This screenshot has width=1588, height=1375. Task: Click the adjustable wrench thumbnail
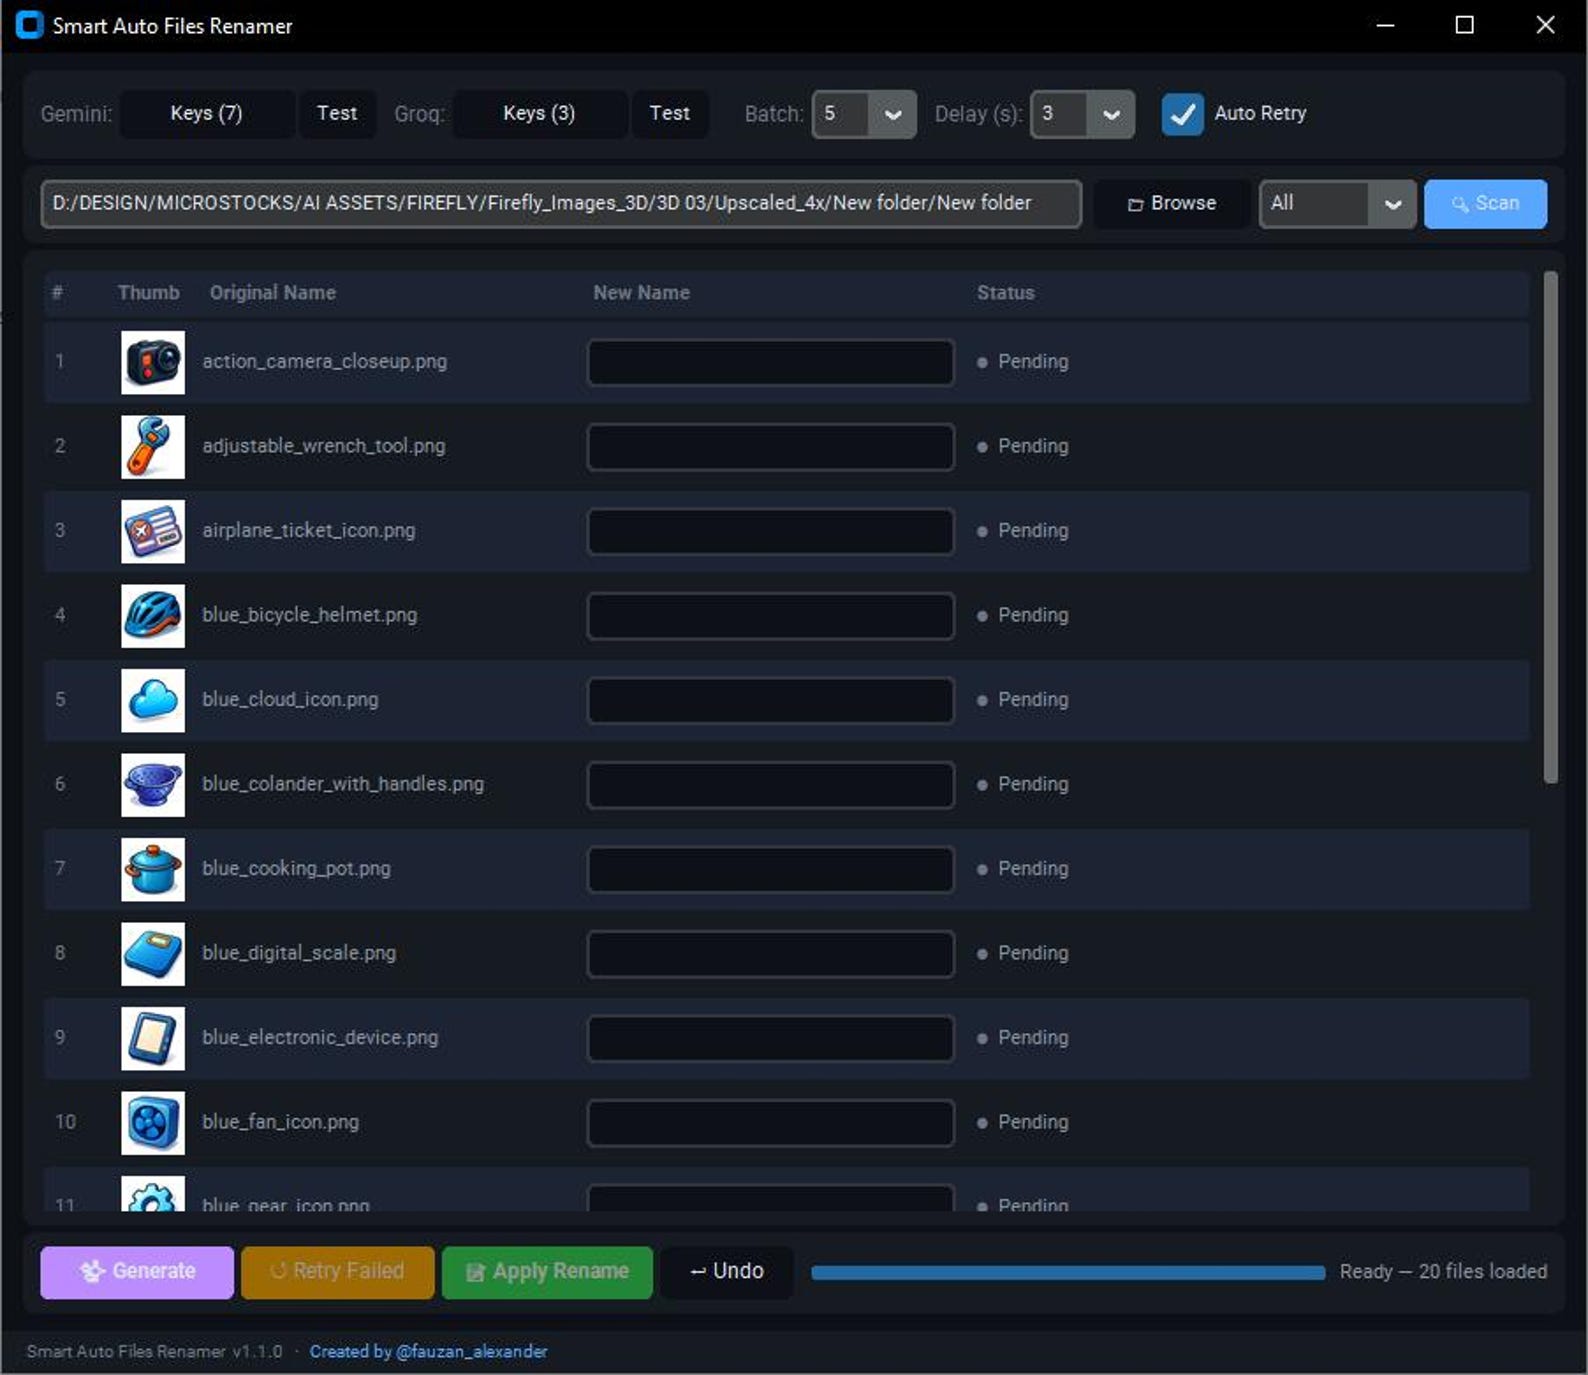[x=153, y=447]
